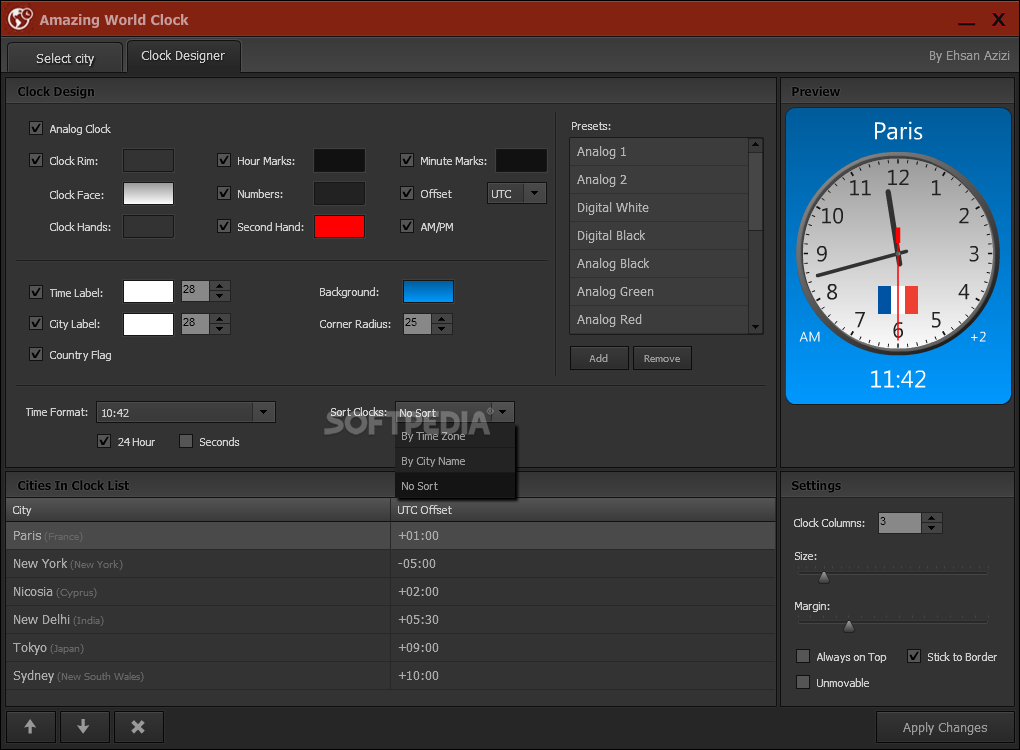Hide the Country Flag via checkbox

tap(36, 355)
